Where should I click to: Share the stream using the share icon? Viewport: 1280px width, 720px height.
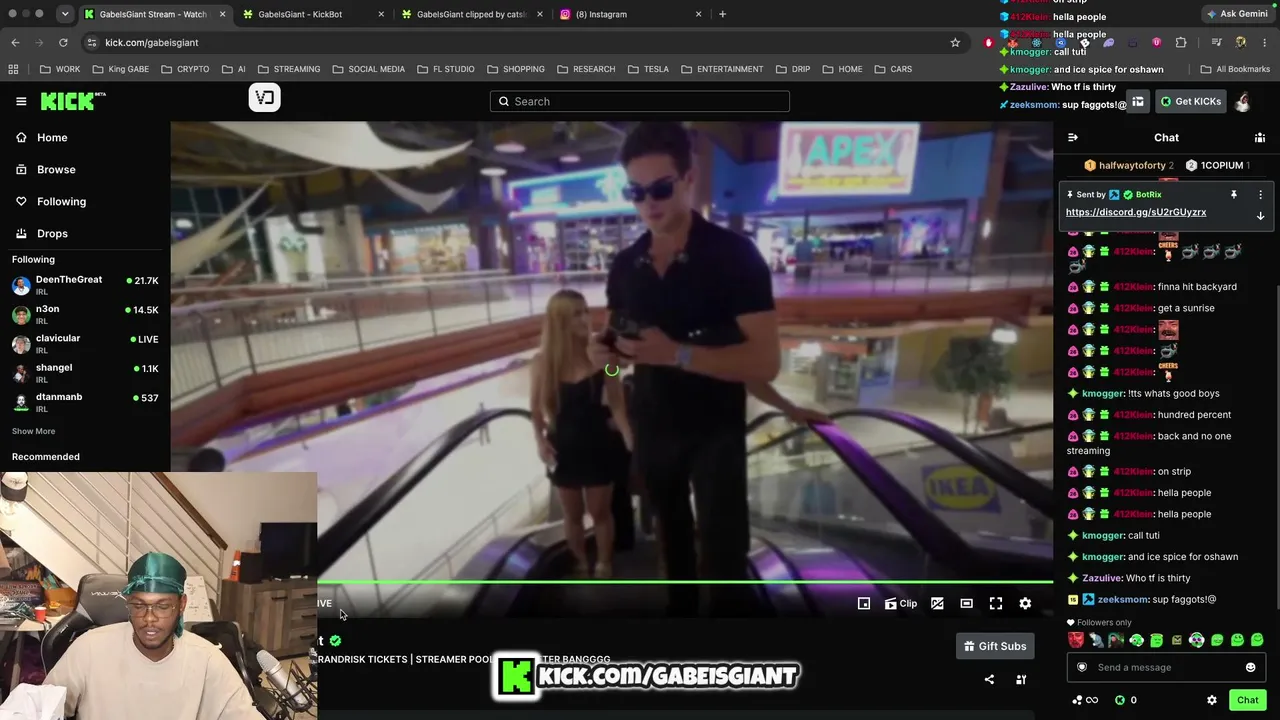[x=989, y=679]
